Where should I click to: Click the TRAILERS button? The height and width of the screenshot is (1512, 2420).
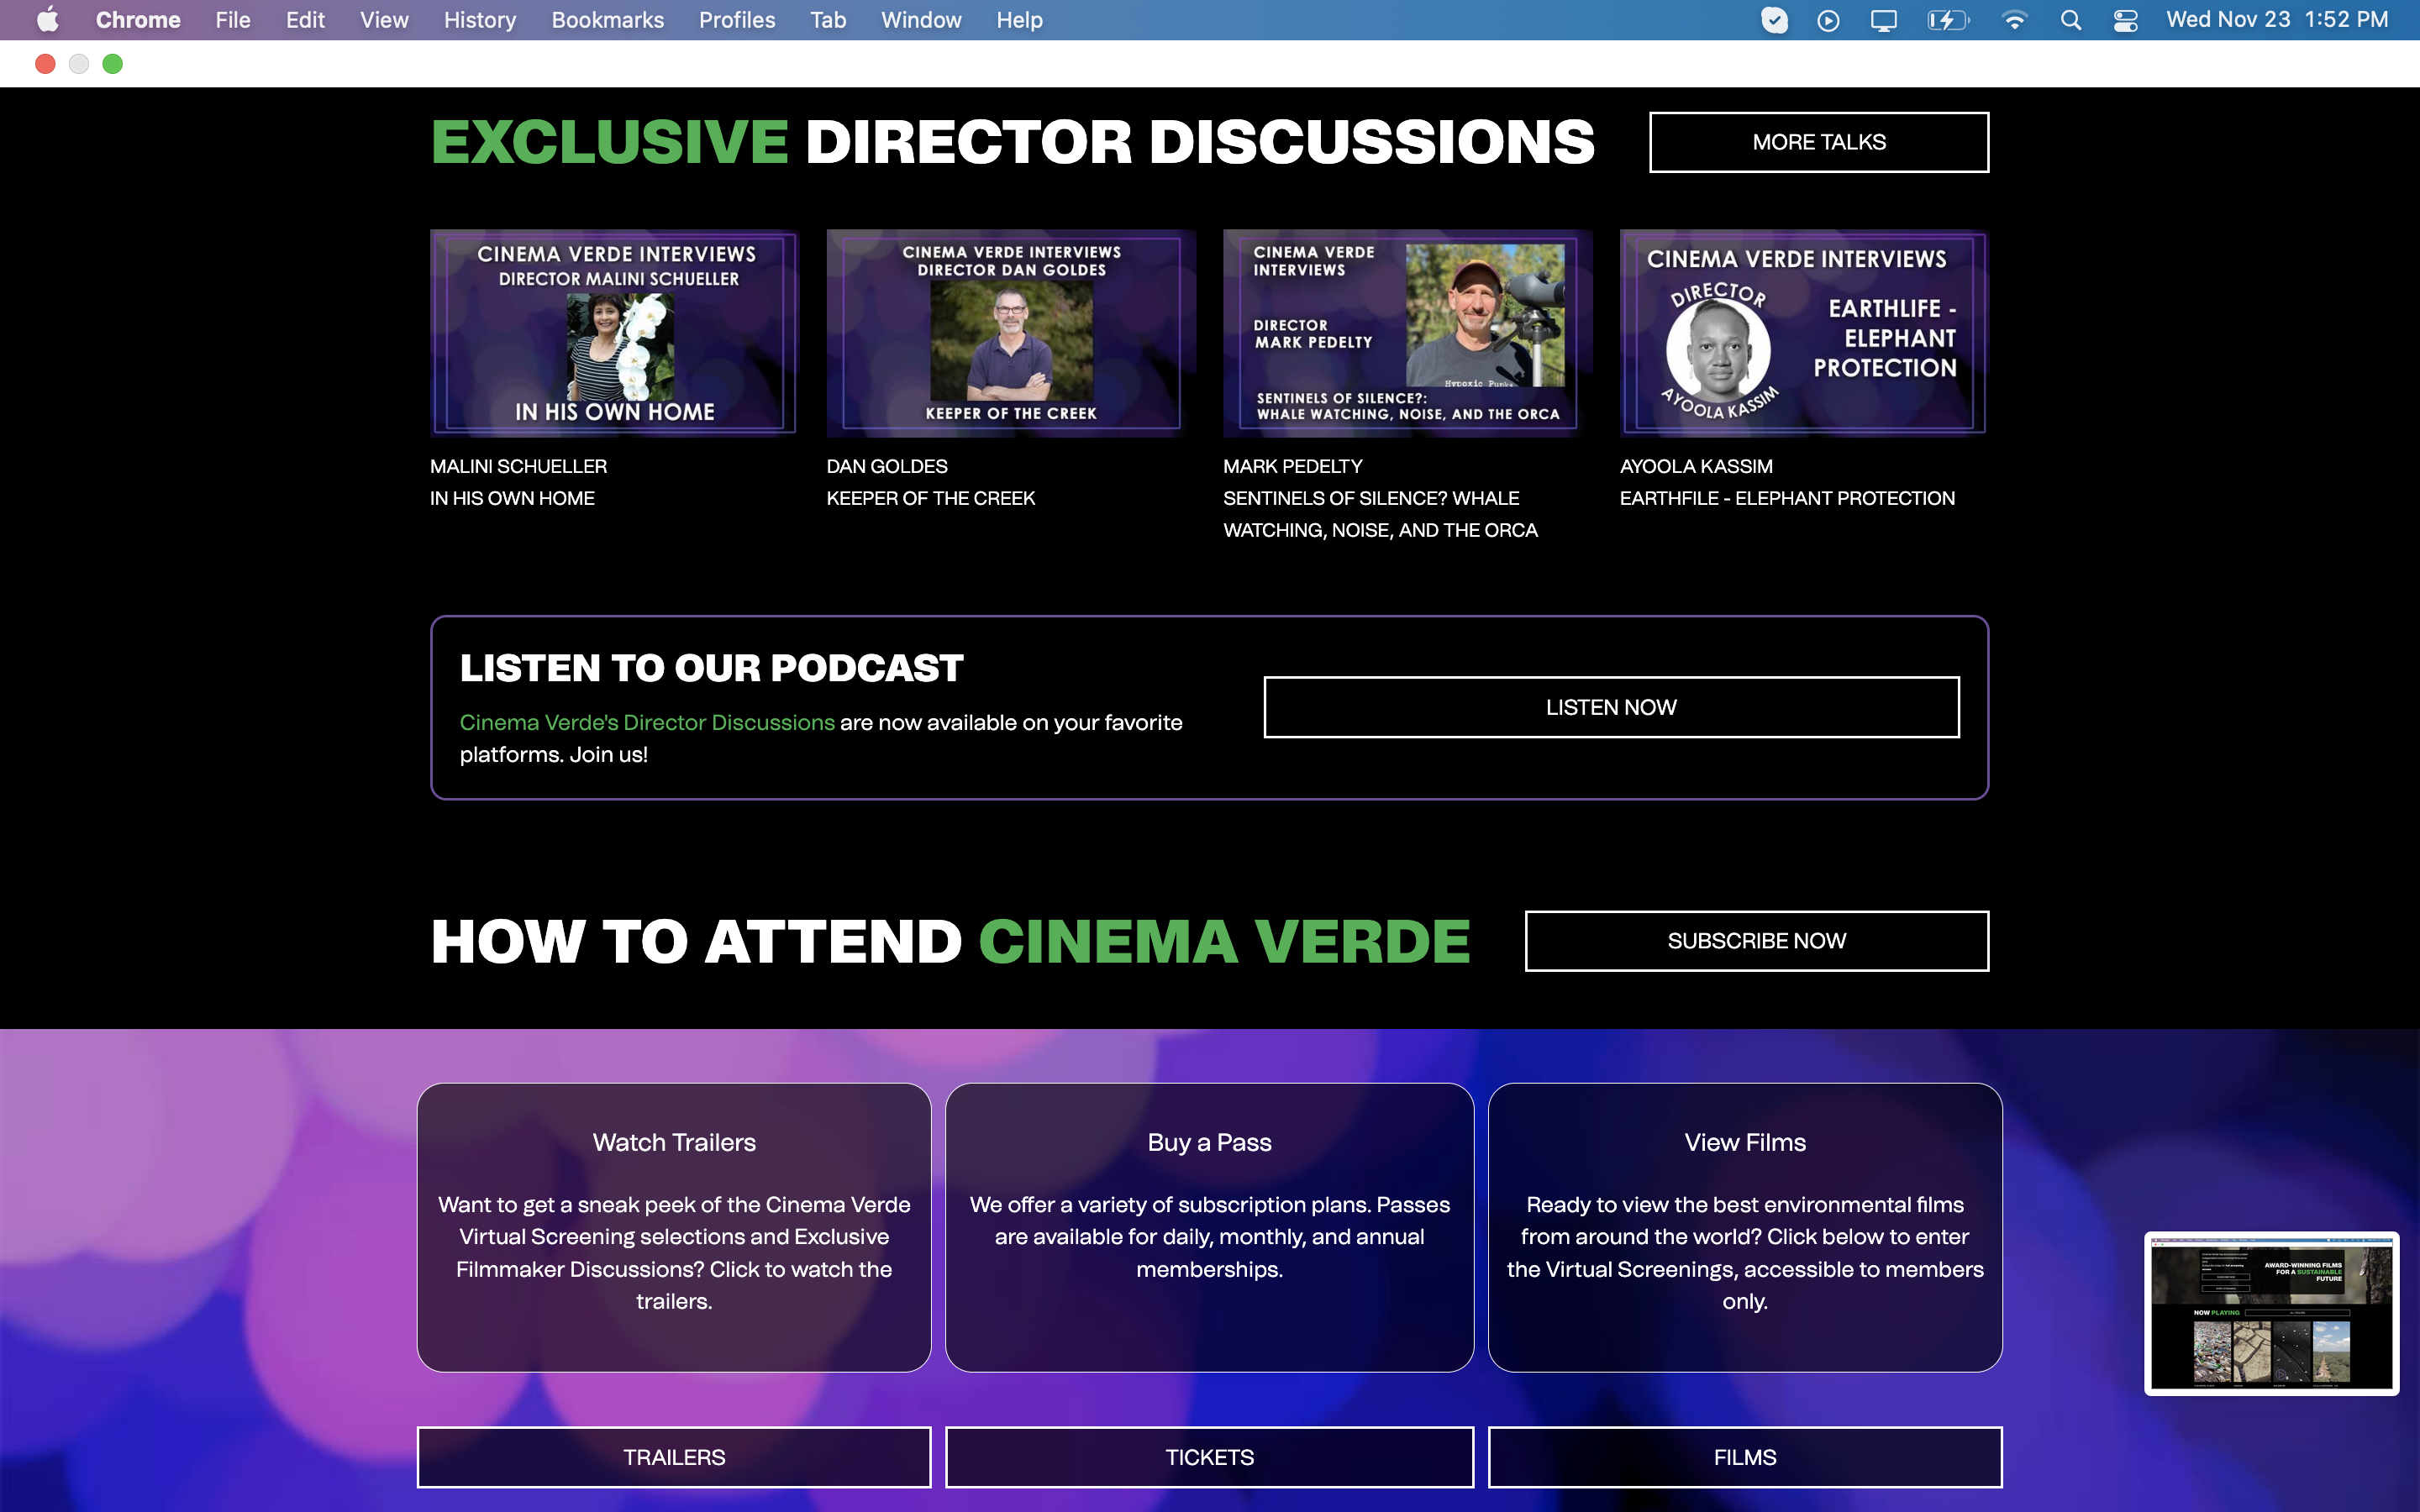pos(674,1457)
